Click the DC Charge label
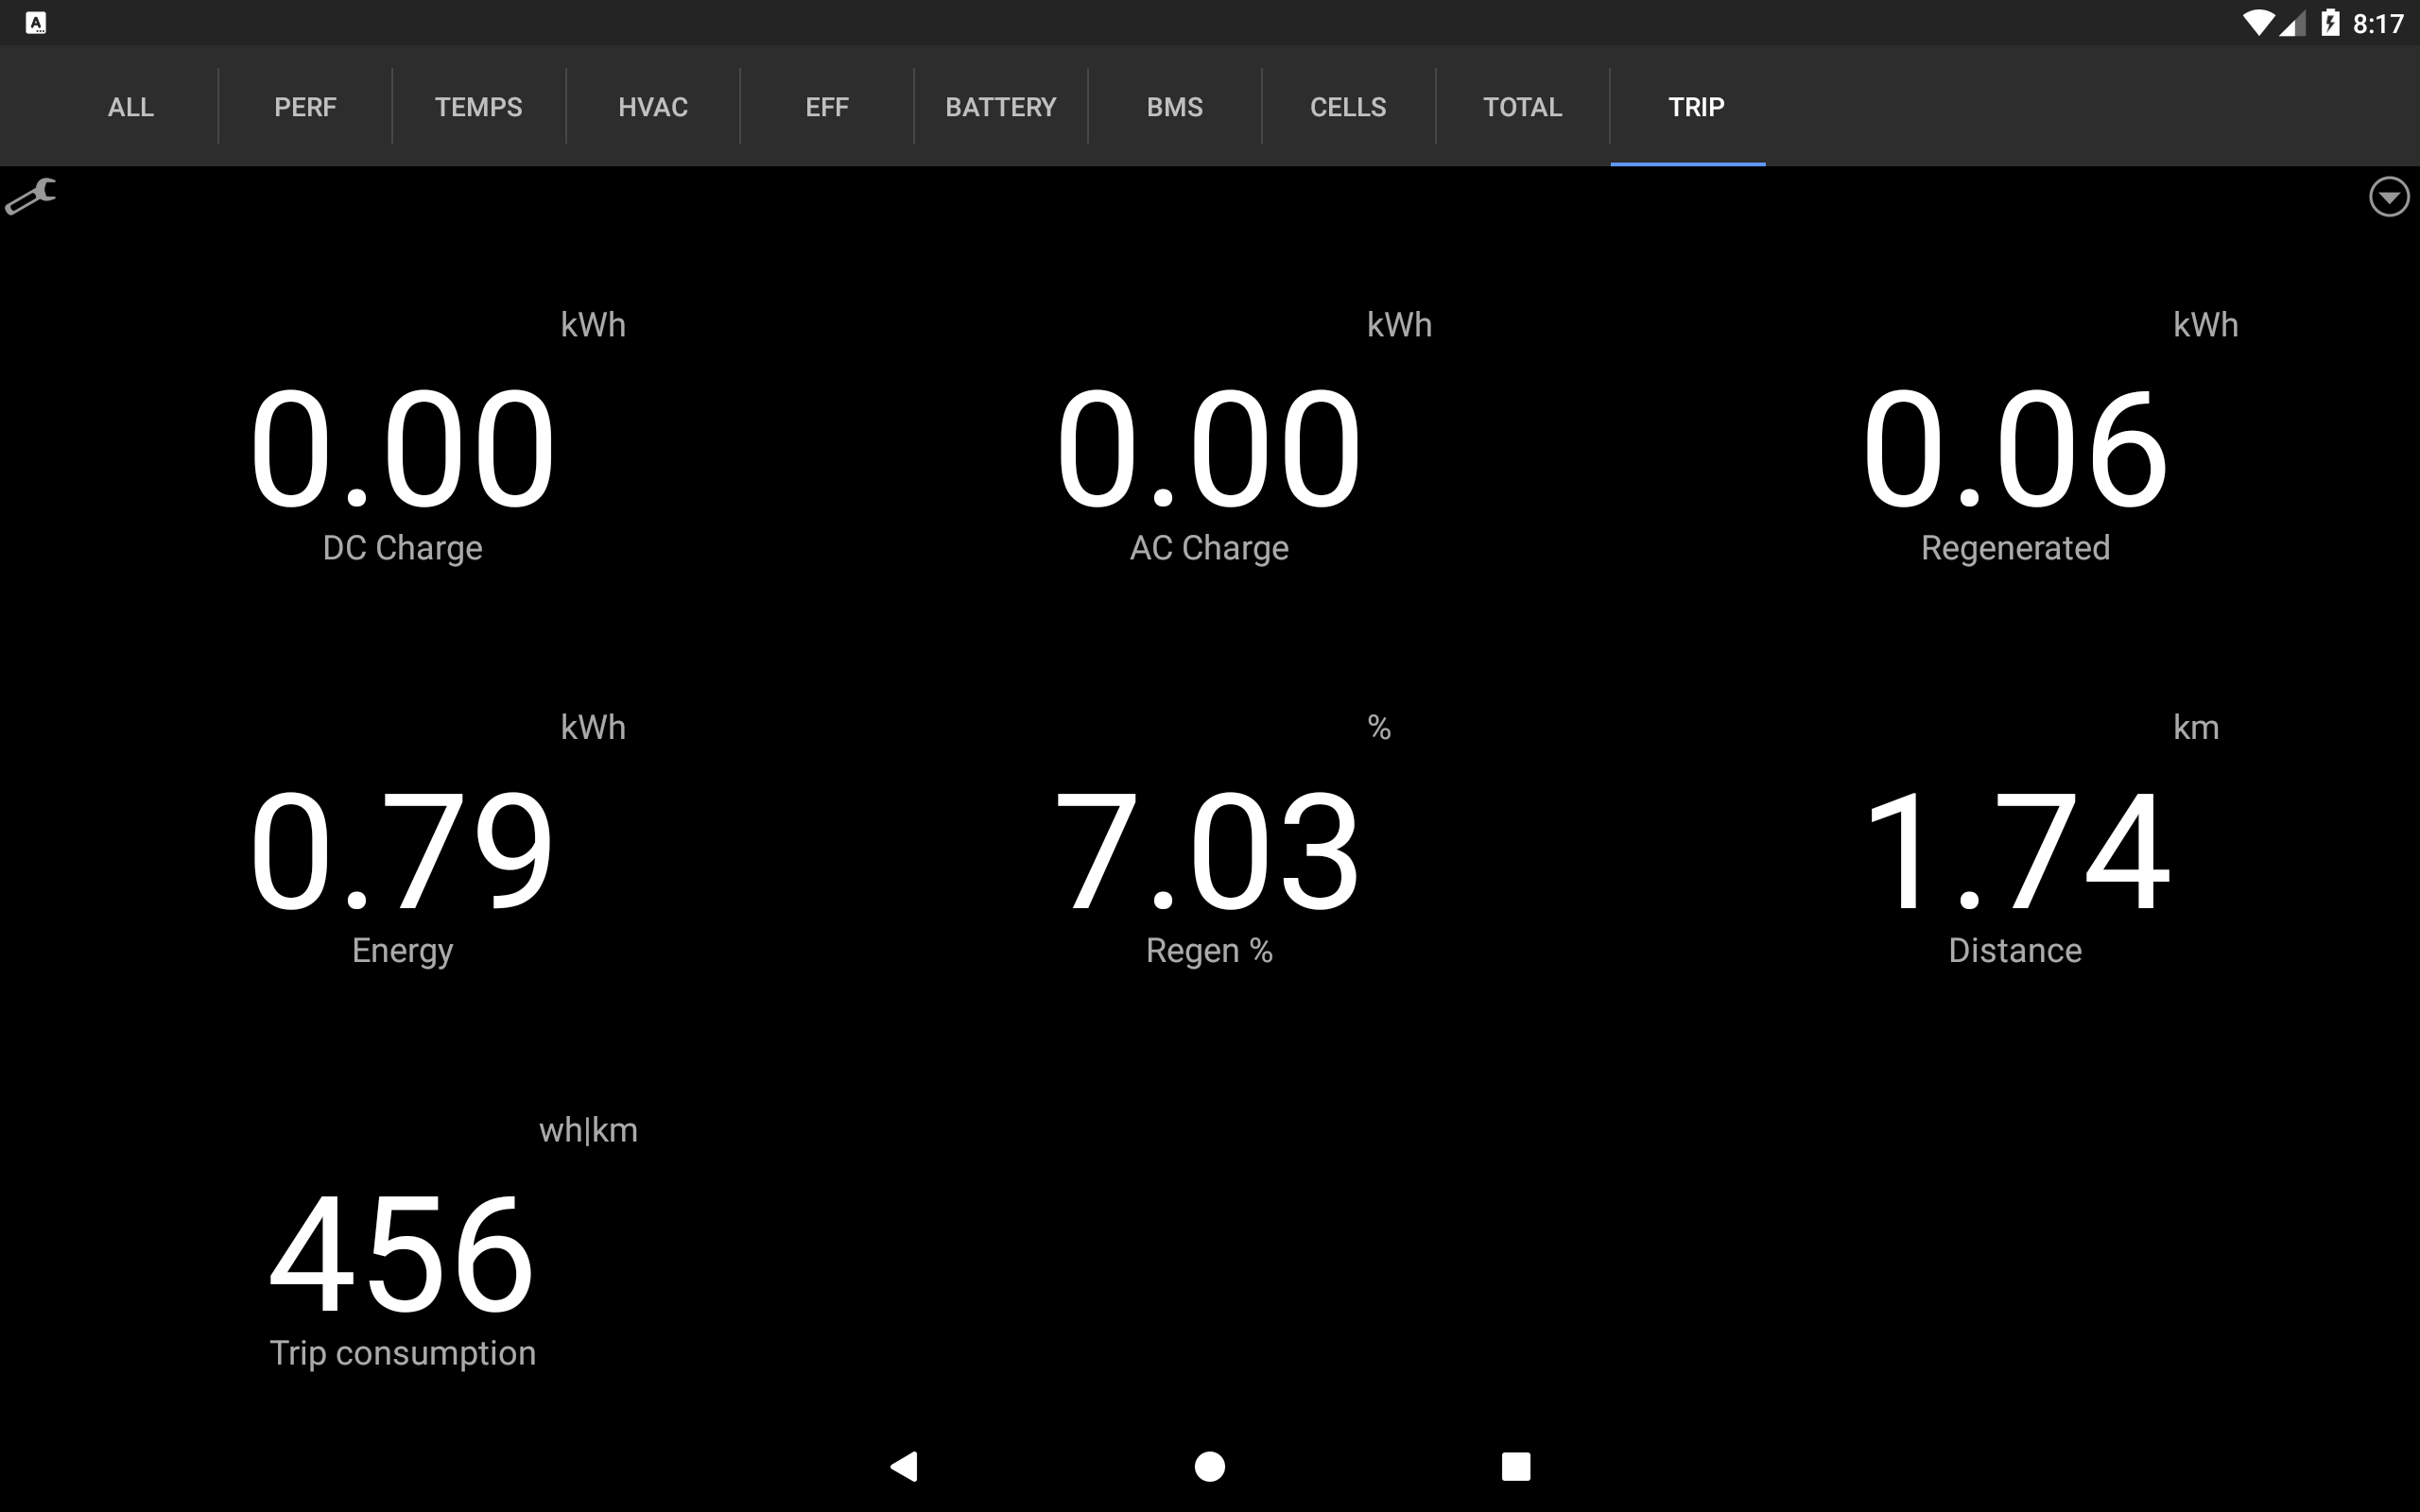2420x1512 pixels. pos(402,548)
